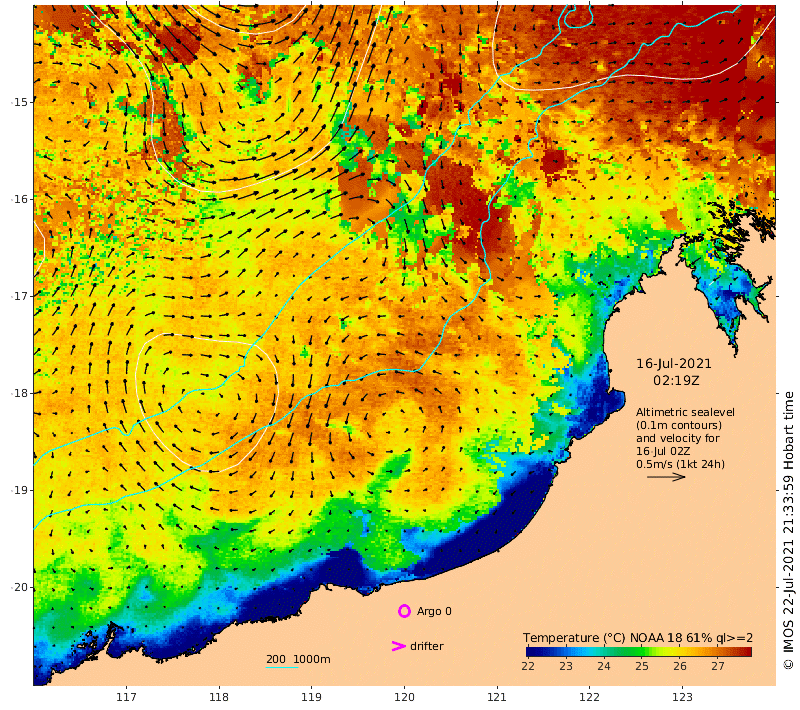Click latitude axis label -20
The image size is (800, 710).
pos(19,587)
